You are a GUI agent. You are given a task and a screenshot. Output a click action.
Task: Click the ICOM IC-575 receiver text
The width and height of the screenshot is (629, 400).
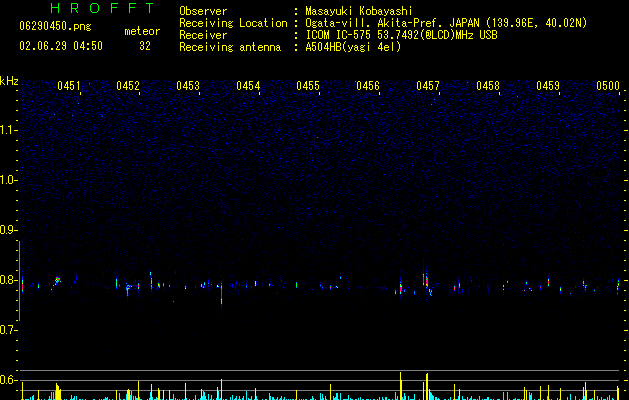401,35
